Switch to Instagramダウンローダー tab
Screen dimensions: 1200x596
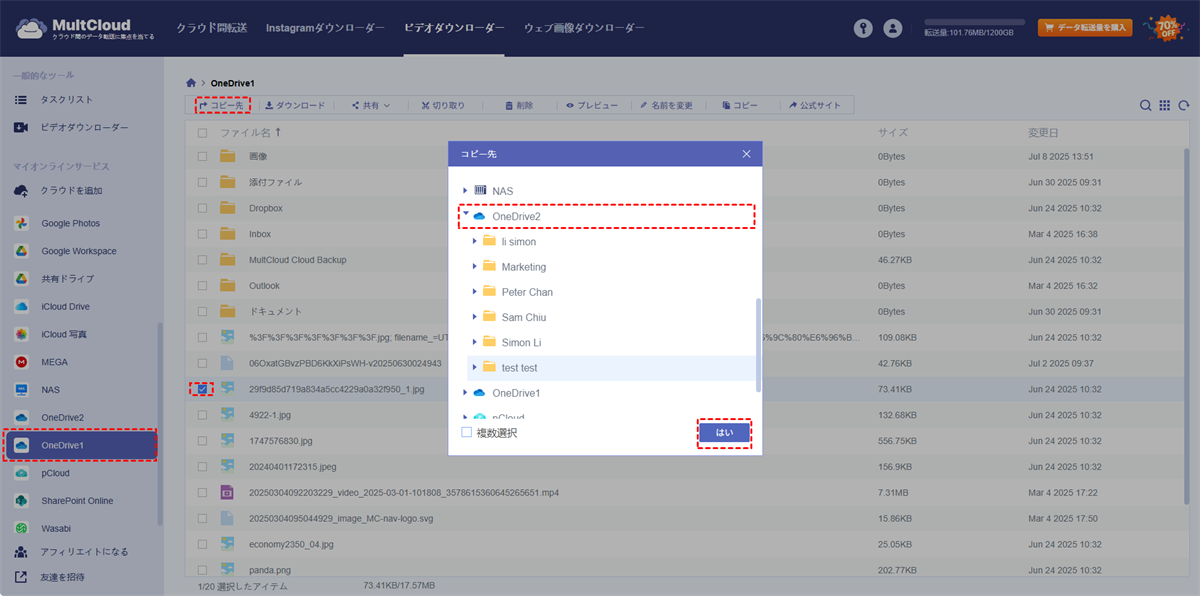click(x=325, y=28)
